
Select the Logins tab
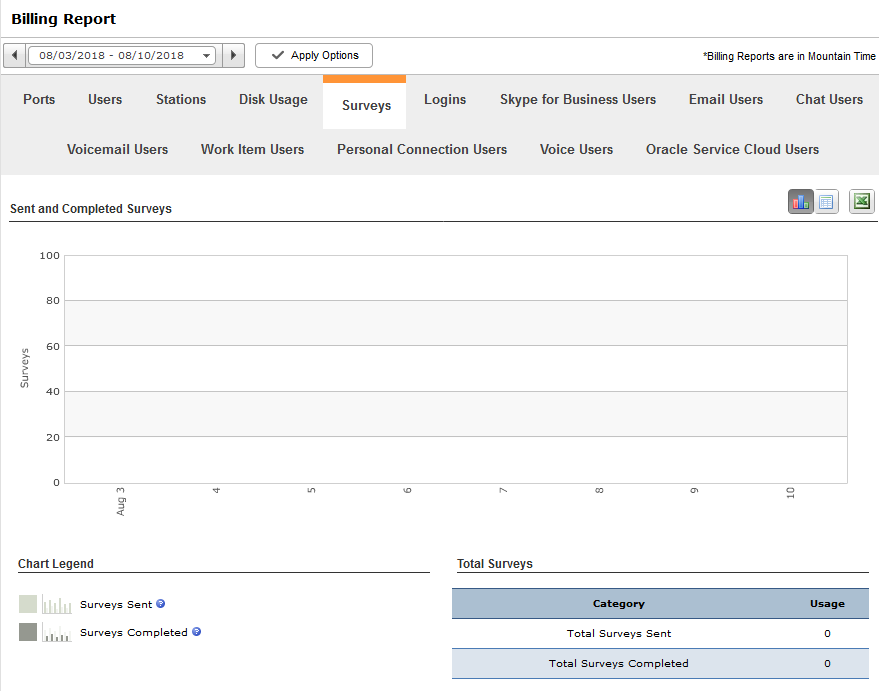click(x=445, y=99)
